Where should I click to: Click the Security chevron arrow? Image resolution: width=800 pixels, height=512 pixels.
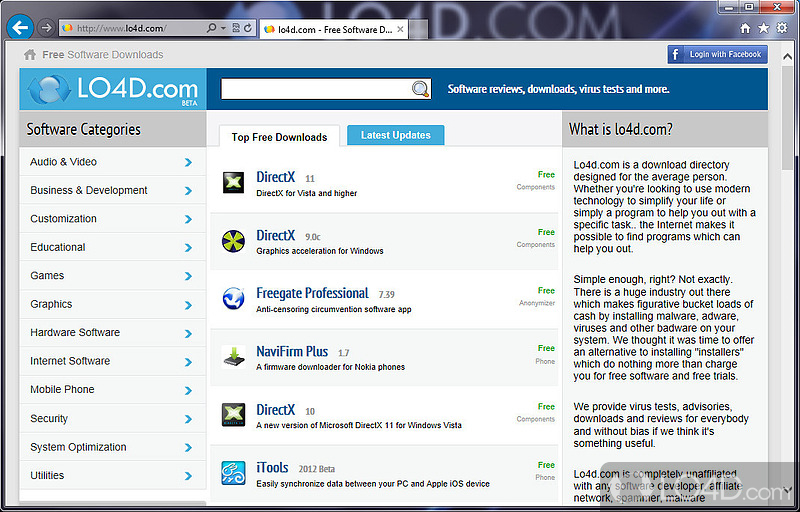188,419
